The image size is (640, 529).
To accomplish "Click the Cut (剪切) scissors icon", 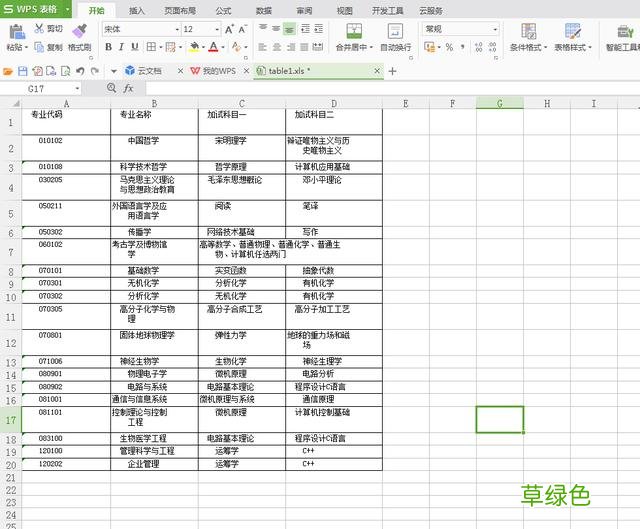I will 39,28.
